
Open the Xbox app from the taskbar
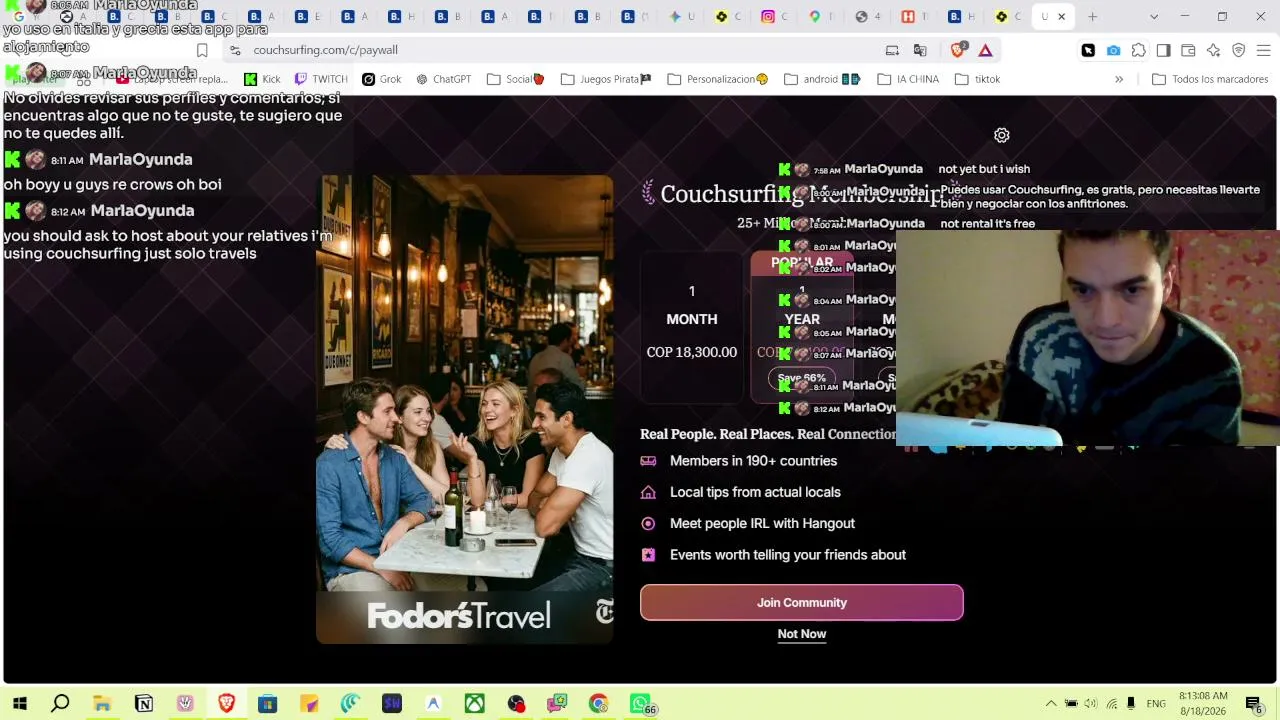click(x=474, y=704)
